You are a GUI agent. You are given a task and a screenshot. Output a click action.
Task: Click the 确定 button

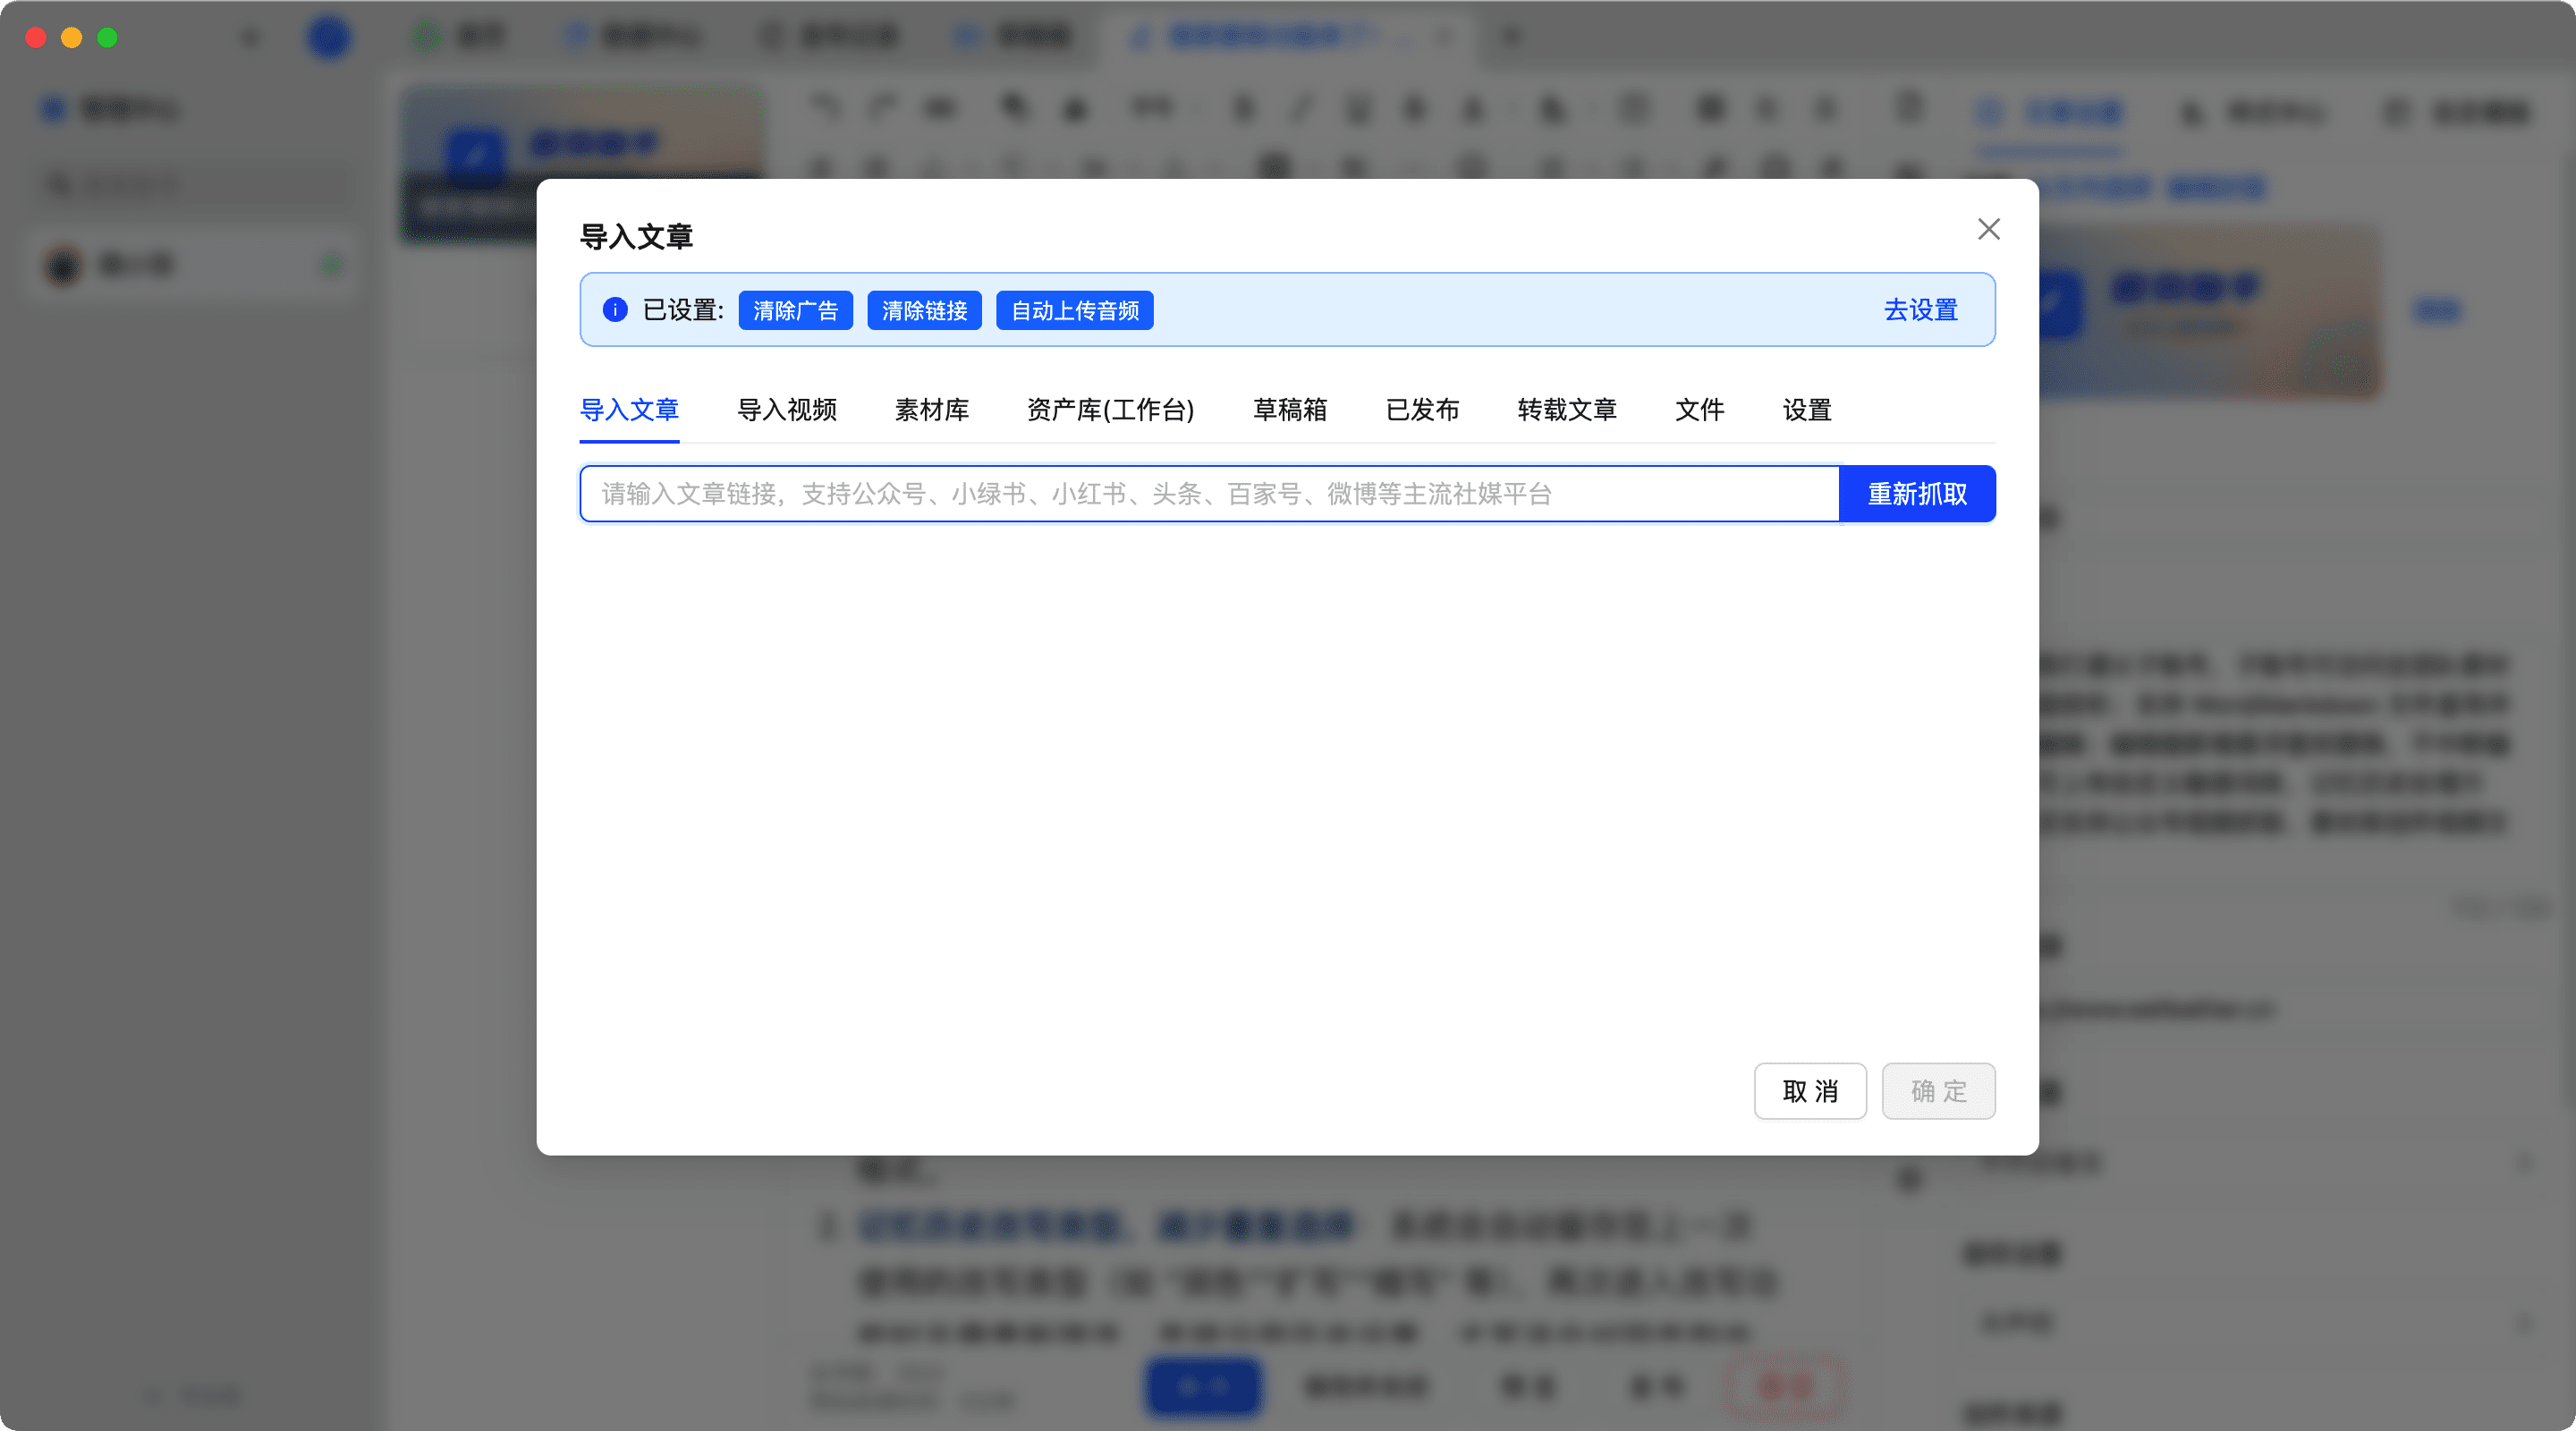pyautogui.click(x=1937, y=1091)
